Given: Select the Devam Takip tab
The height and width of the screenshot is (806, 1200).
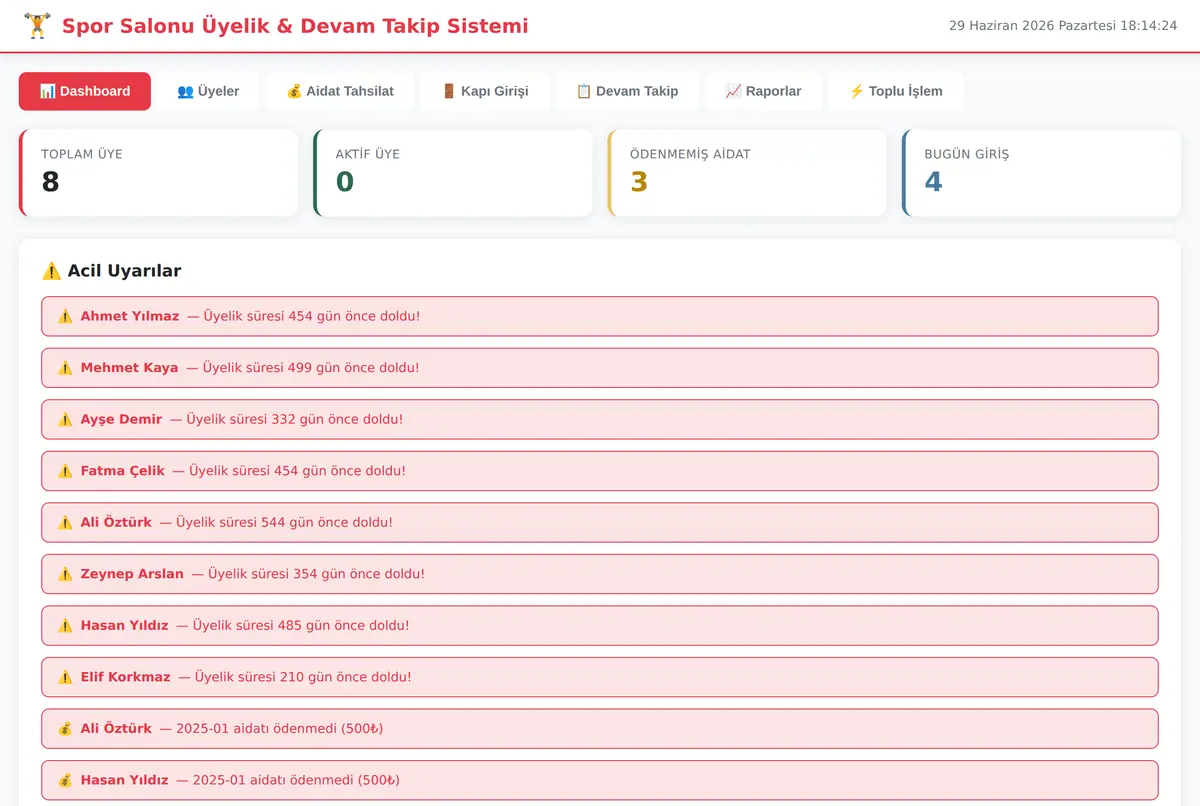Looking at the screenshot, I should (627, 91).
